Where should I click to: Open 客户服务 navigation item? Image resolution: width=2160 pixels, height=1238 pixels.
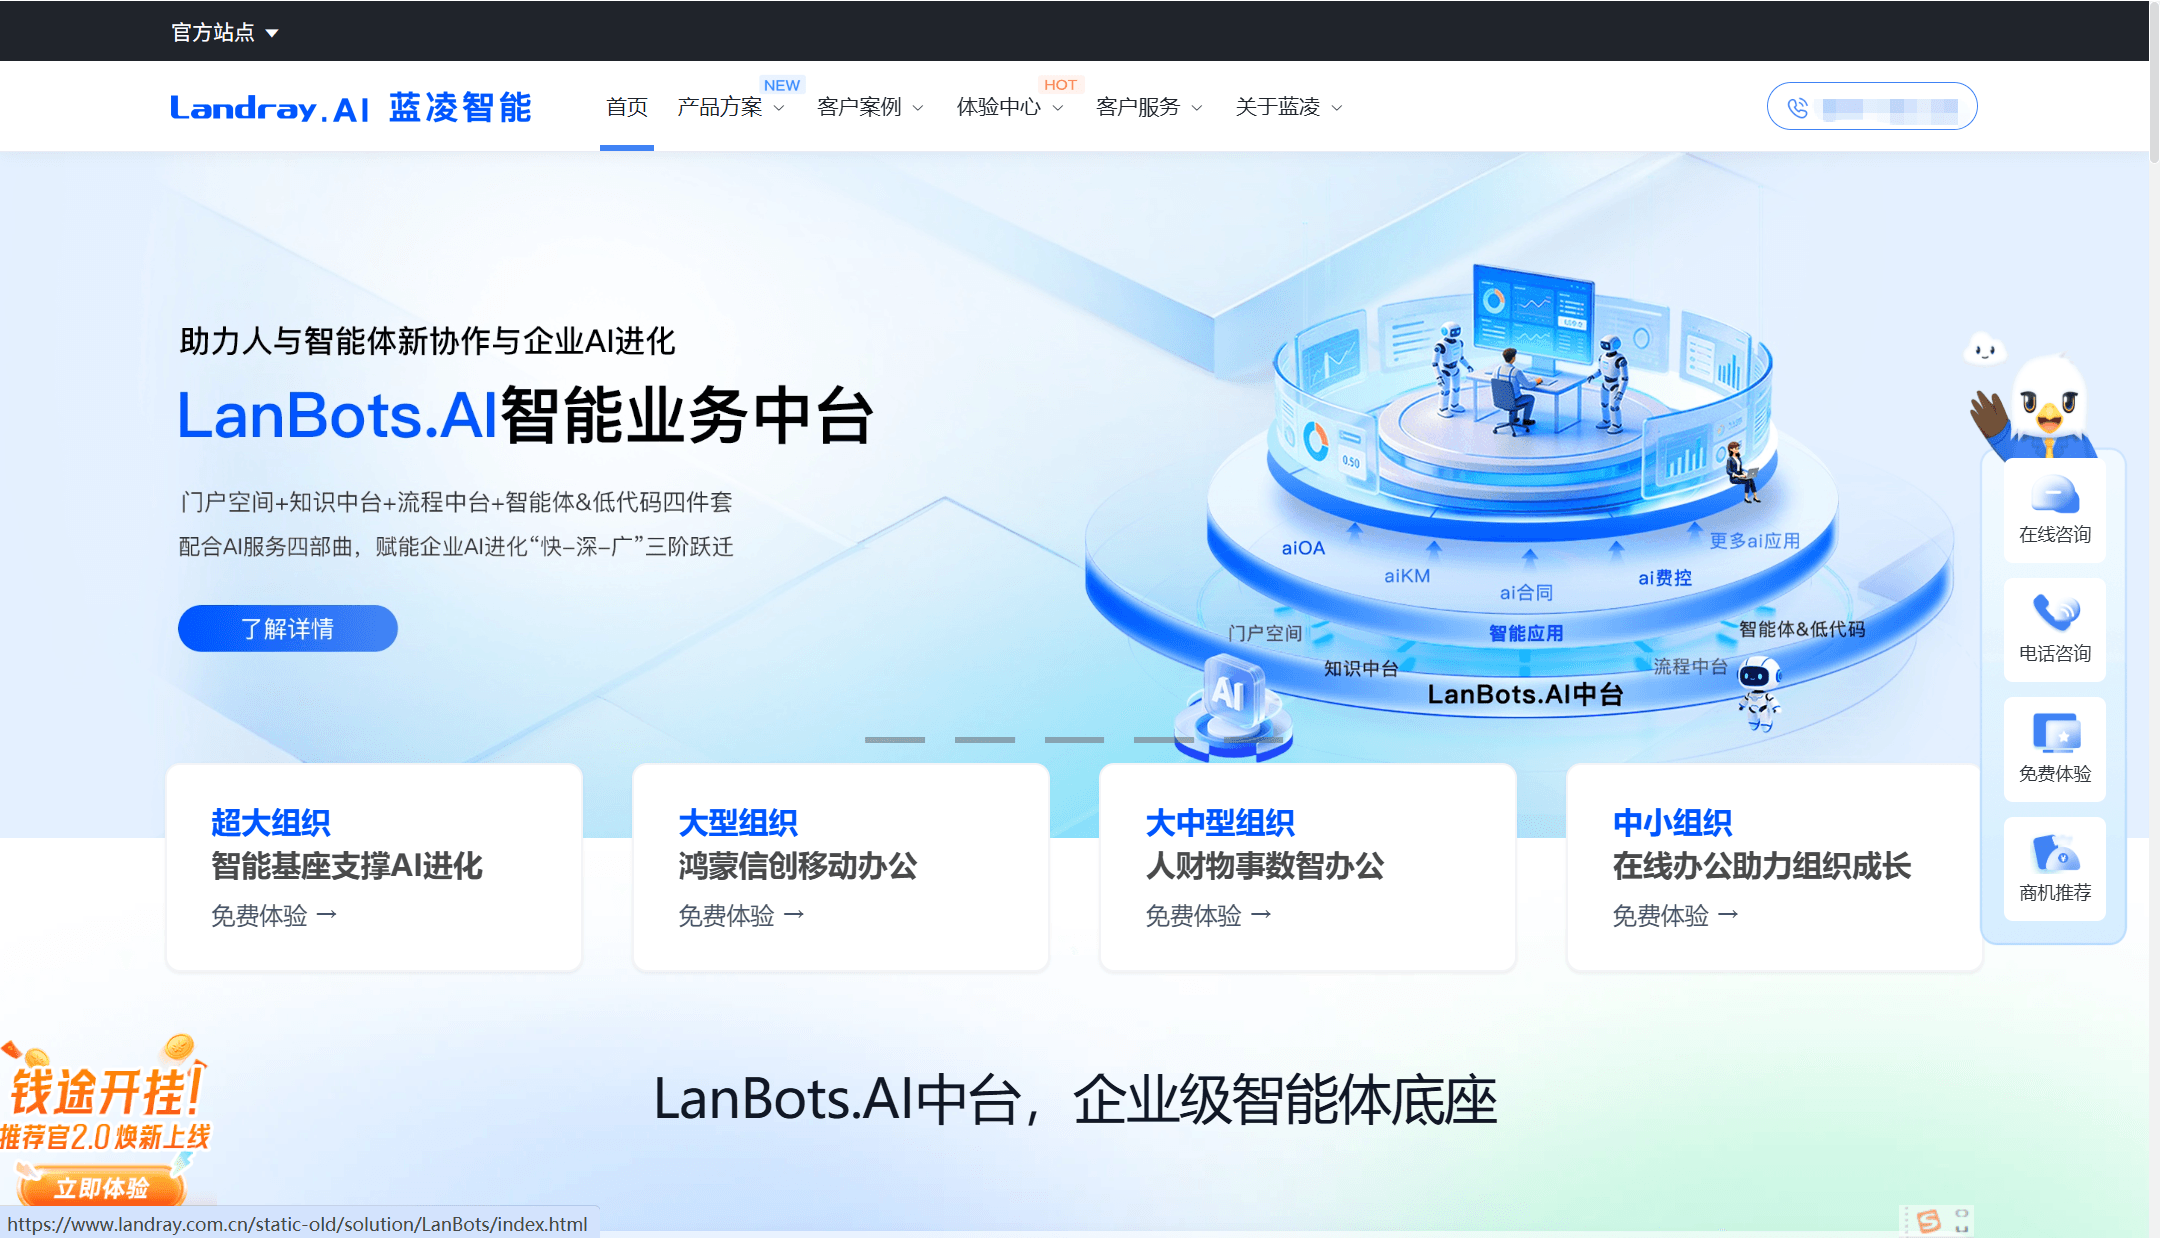click(x=1138, y=107)
